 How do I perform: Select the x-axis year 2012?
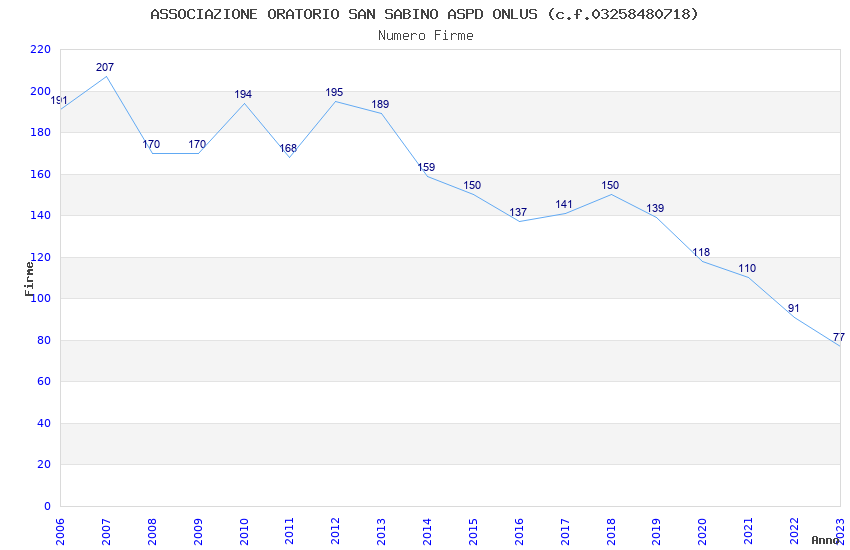[x=336, y=531]
